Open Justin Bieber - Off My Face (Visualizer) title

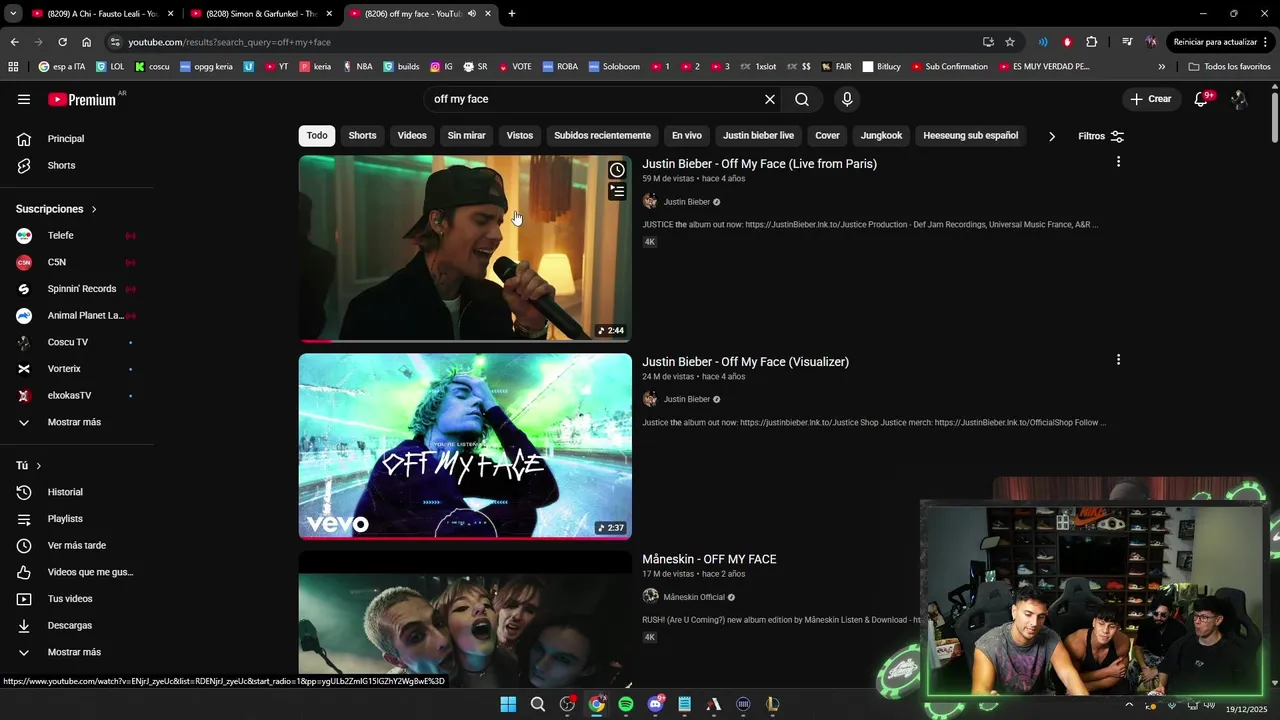tap(745, 362)
